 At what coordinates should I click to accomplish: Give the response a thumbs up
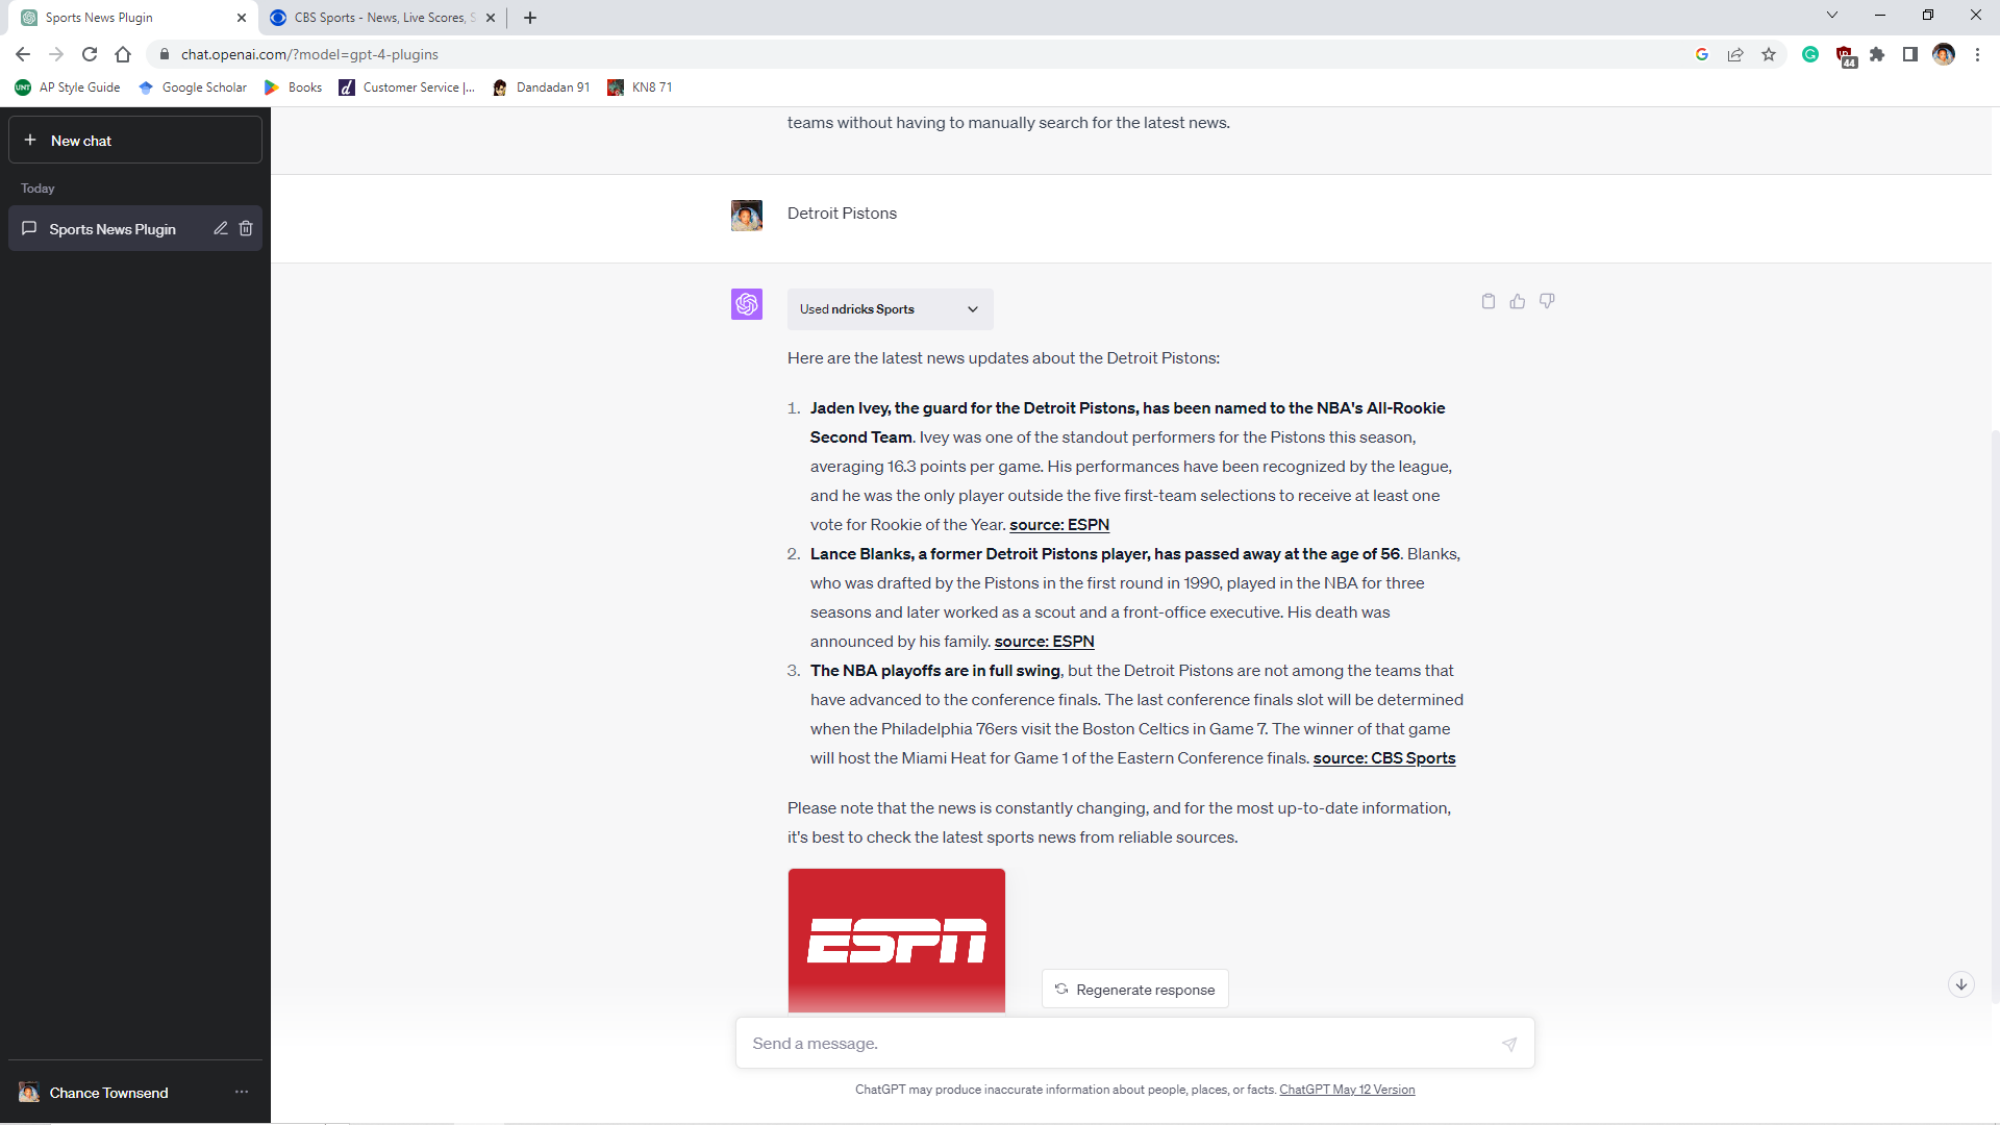[x=1518, y=301]
